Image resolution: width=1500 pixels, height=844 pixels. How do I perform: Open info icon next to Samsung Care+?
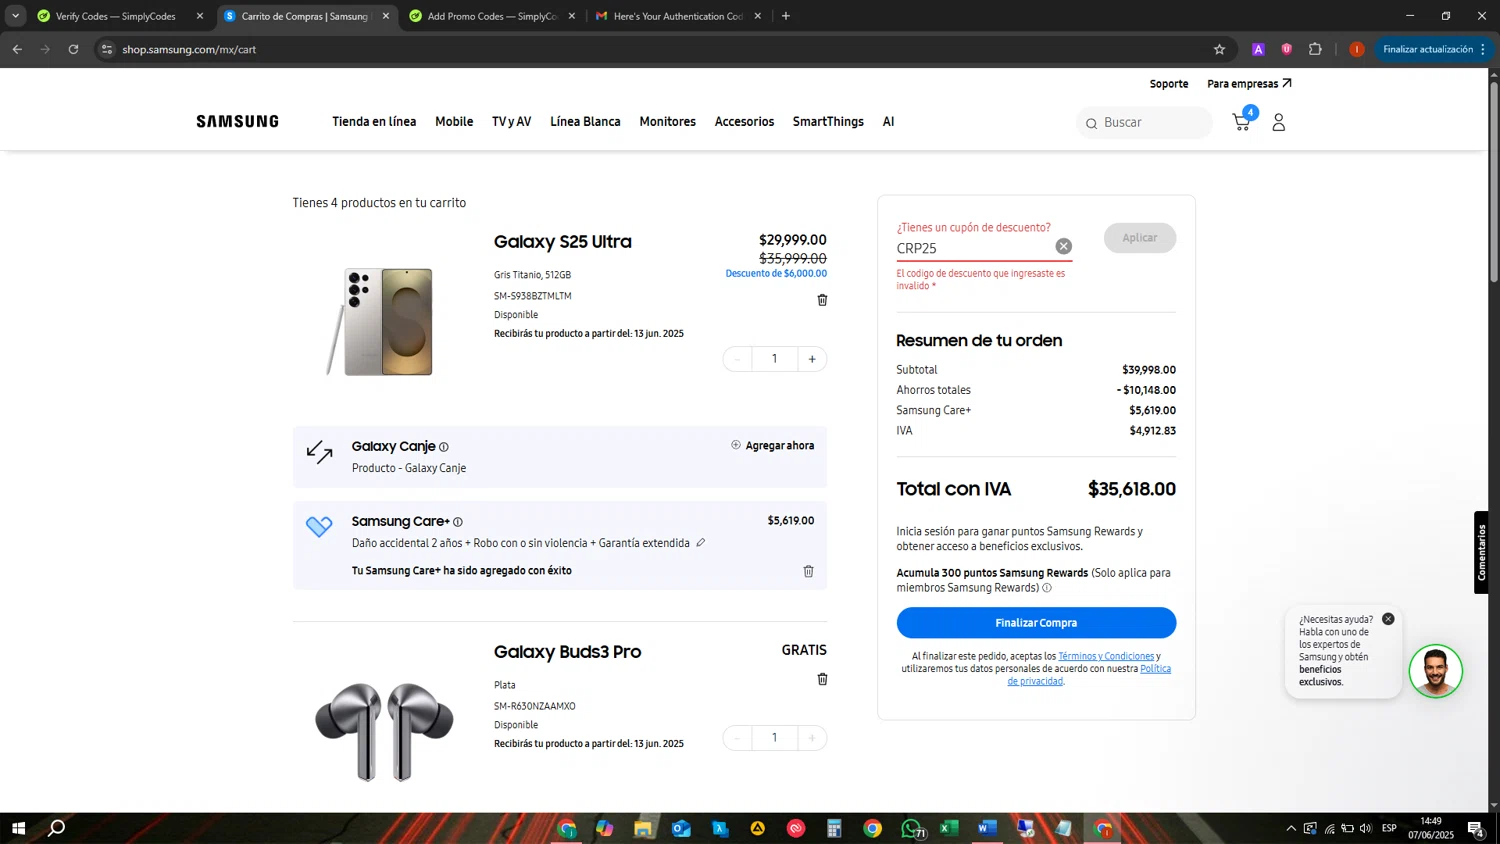click(458, 522)
